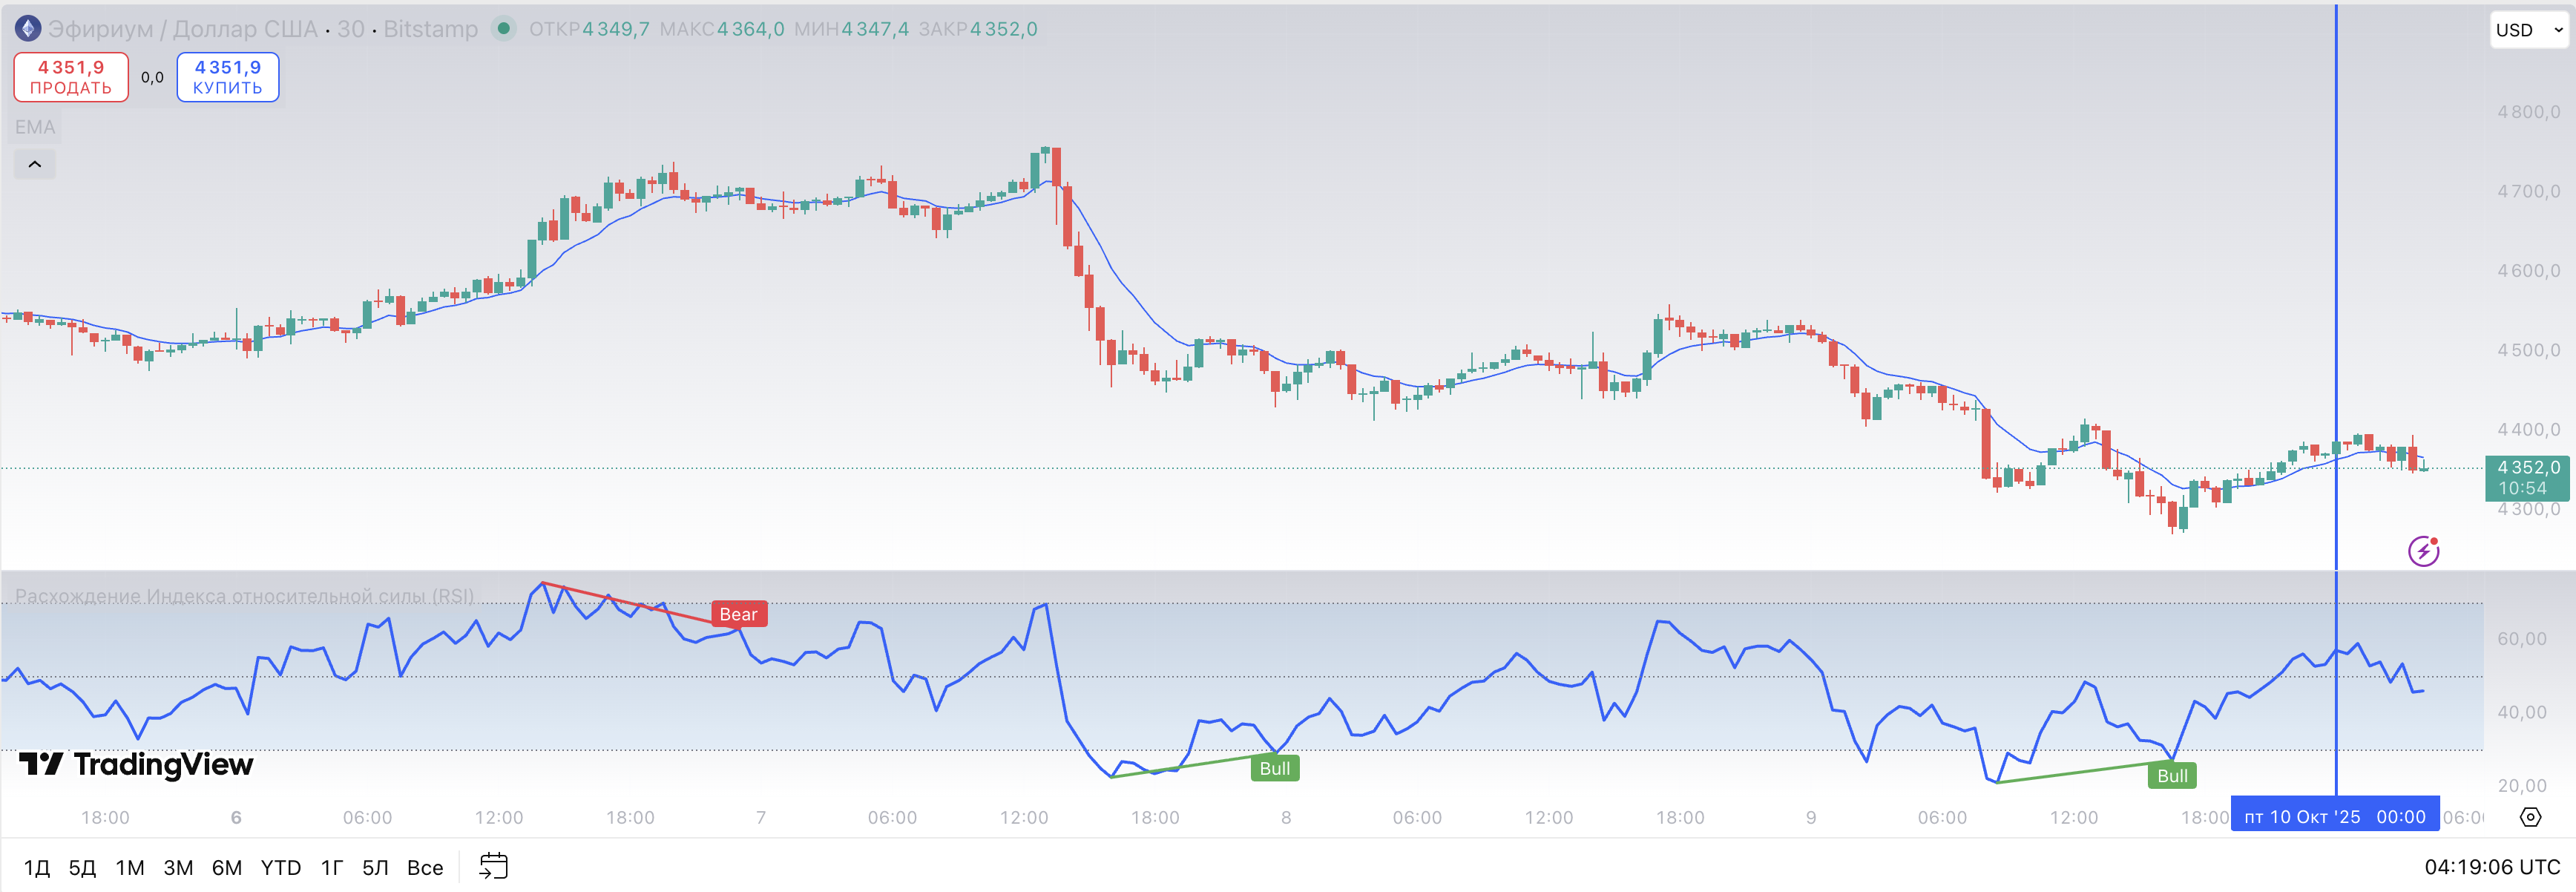
Task: Select the 3М time range
Action: 178,867
